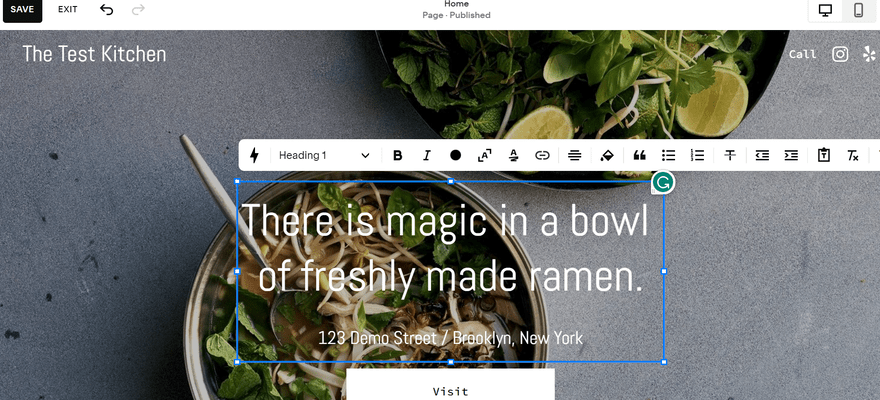Viewport: 880px width, 400px height.
Task: Click the top-center handle of text block
Action: pos(451,181)
